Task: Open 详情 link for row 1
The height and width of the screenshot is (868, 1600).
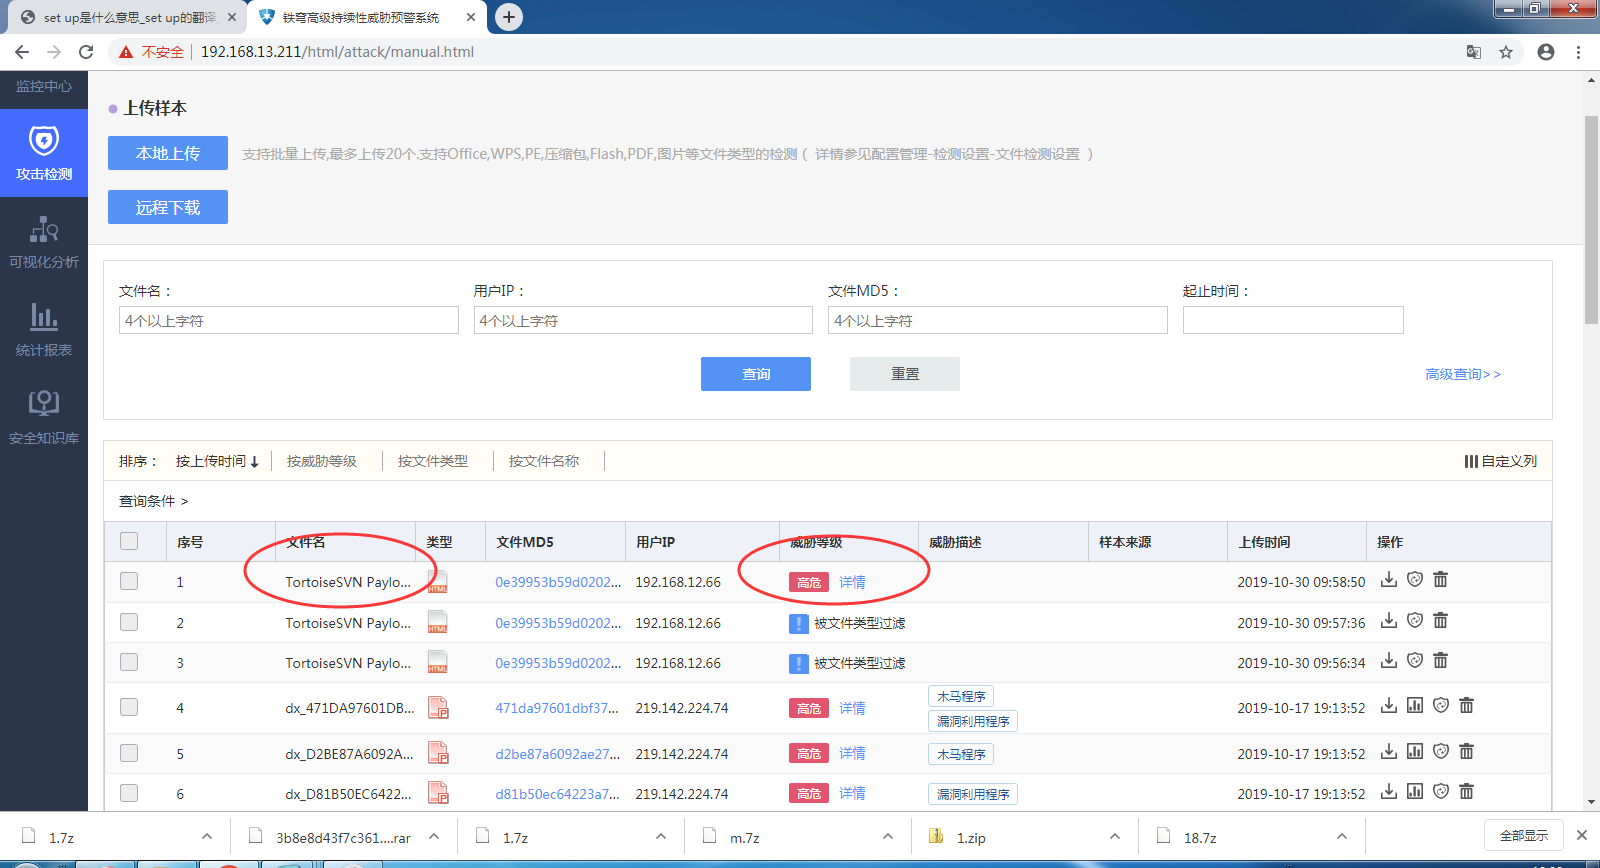Action: [x=852, y=582]
